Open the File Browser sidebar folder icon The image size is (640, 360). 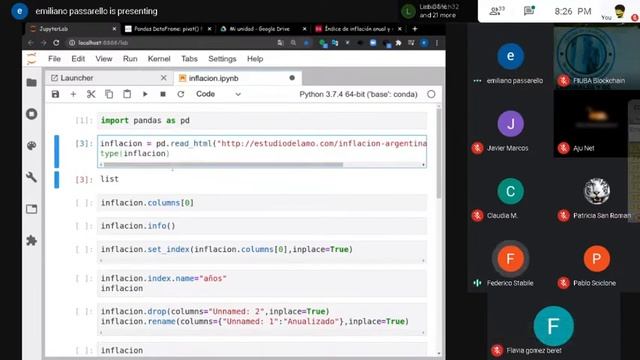31,83
